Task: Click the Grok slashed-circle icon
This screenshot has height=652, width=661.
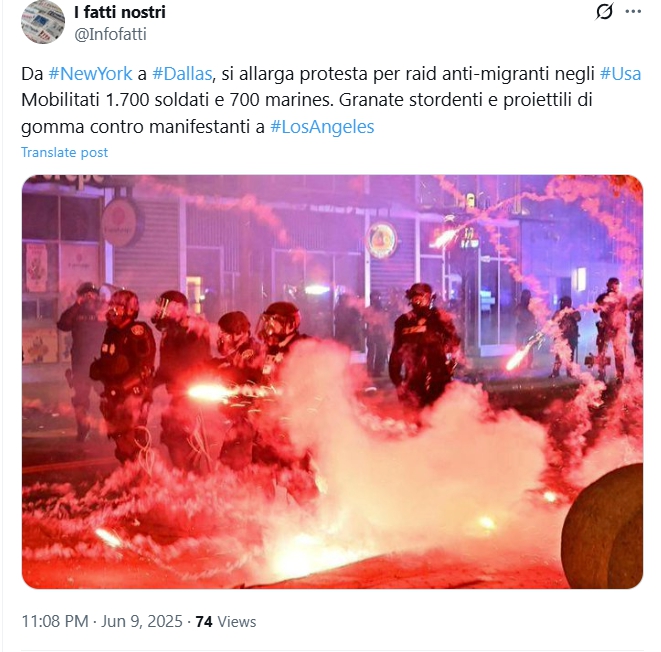Action: (604, 11)
